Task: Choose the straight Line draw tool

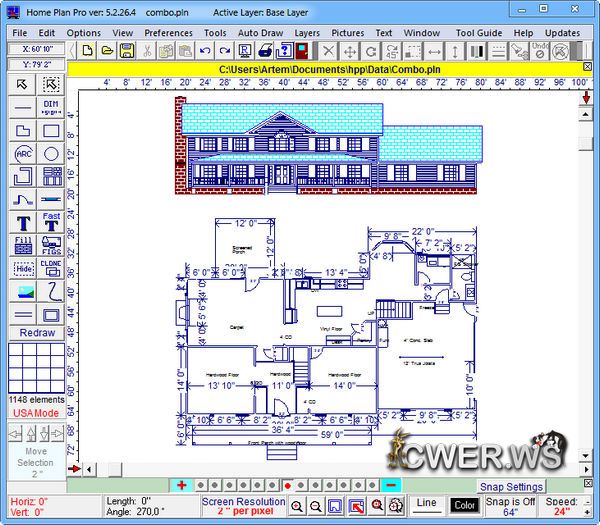Action: click(x=23, y=108)
